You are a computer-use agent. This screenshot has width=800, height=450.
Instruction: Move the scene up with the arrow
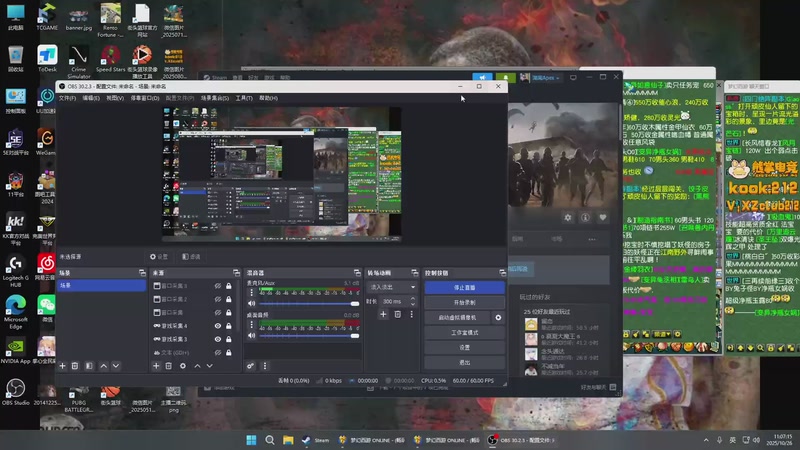point(104,366)
